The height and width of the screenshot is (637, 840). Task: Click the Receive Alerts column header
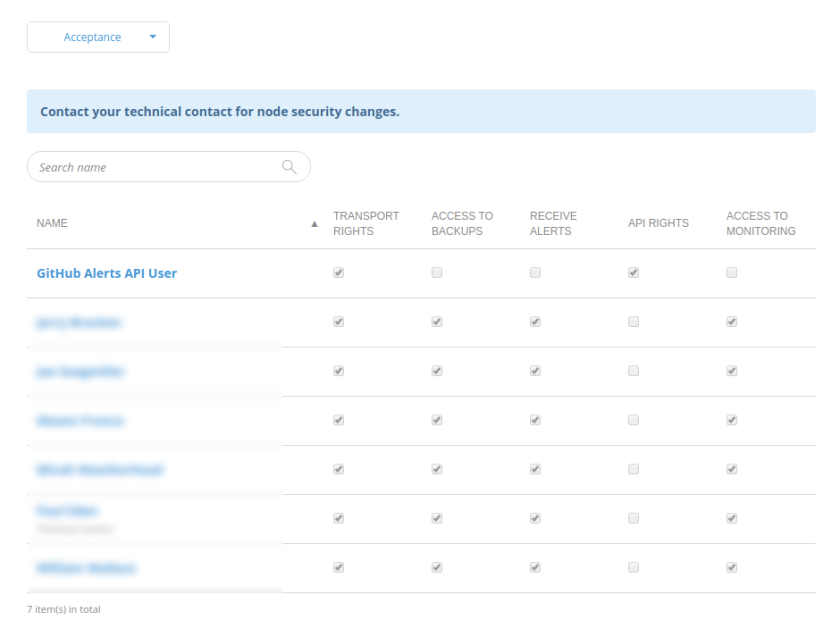pos(553,223)
